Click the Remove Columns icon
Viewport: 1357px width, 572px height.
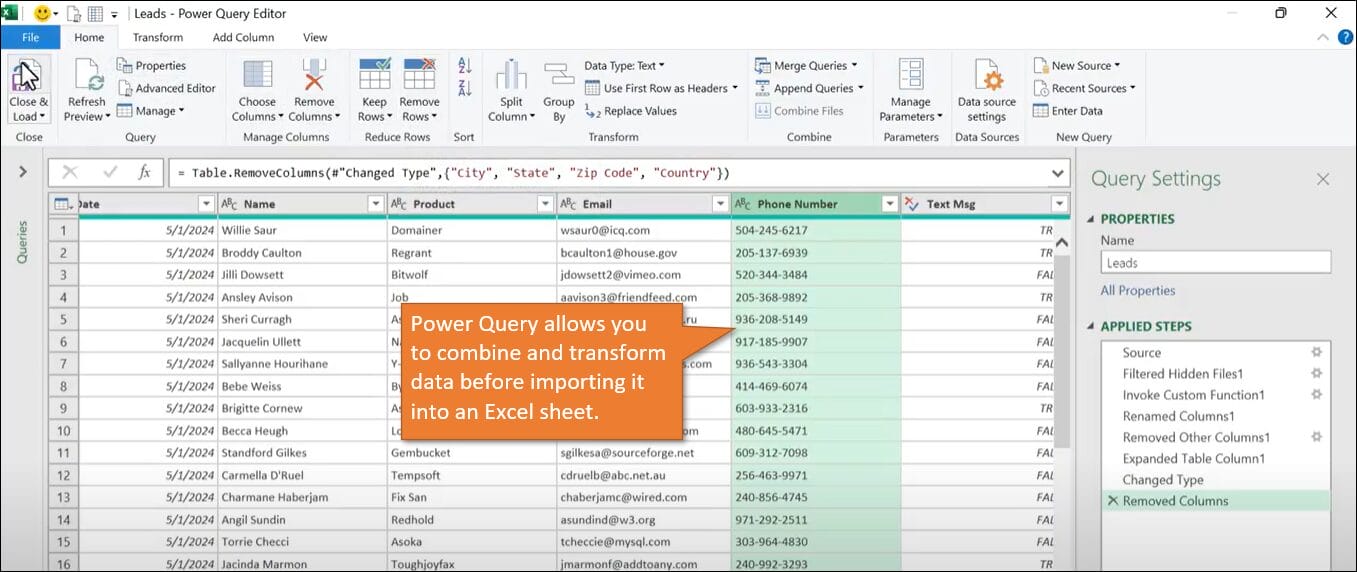314,78
